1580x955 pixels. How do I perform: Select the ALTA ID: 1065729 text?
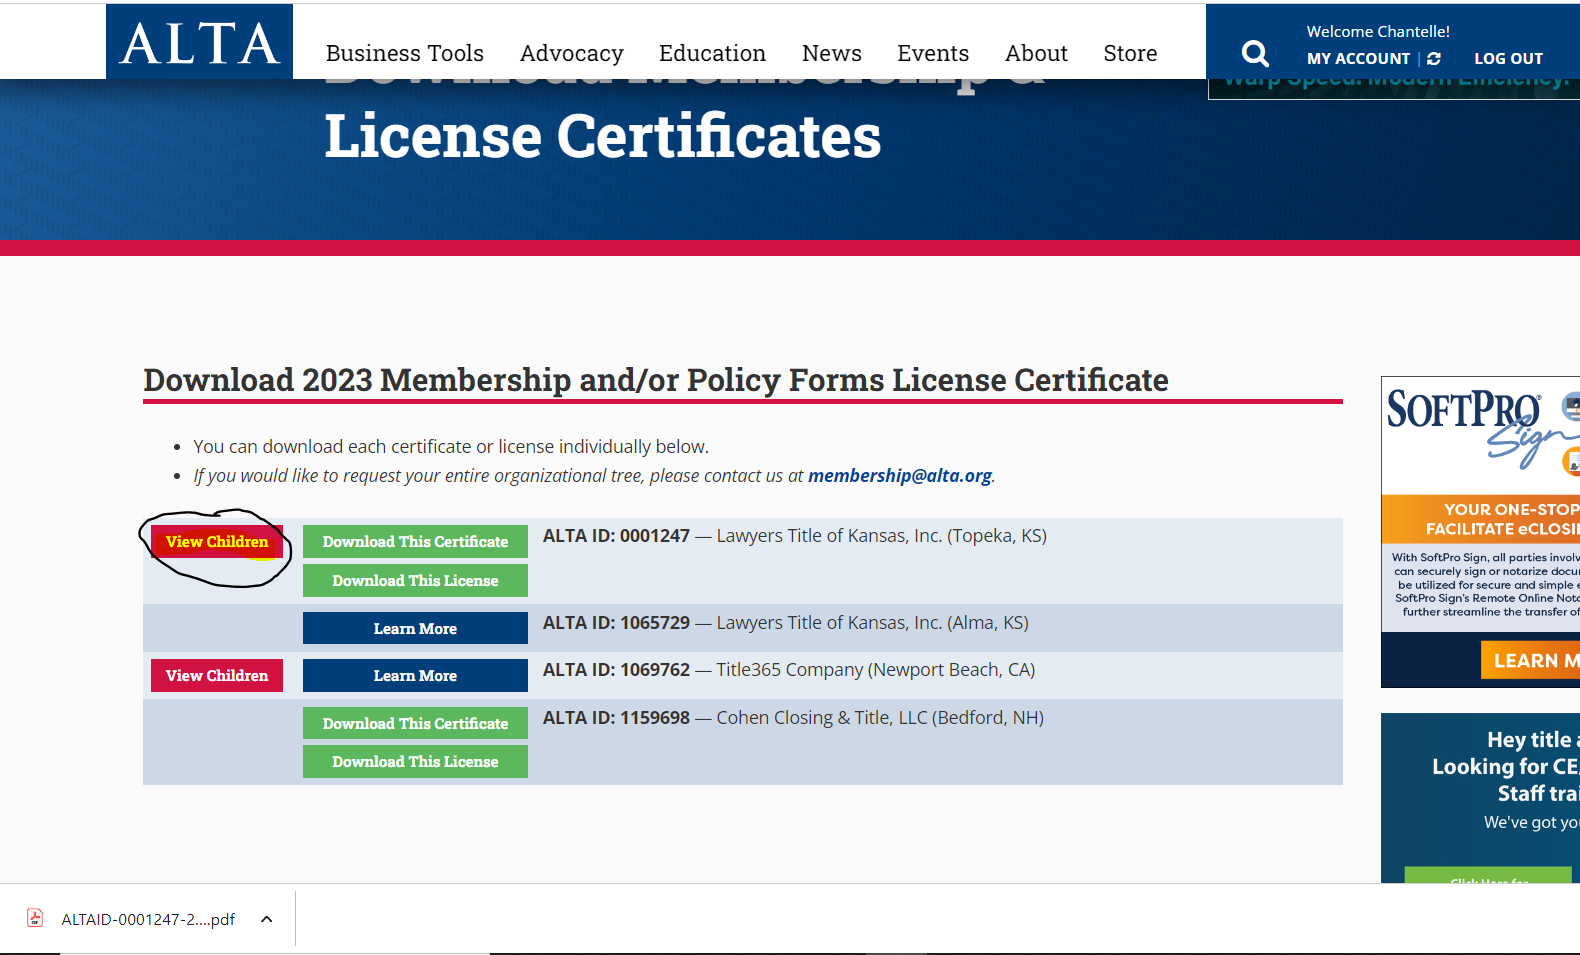pos(616,623)
